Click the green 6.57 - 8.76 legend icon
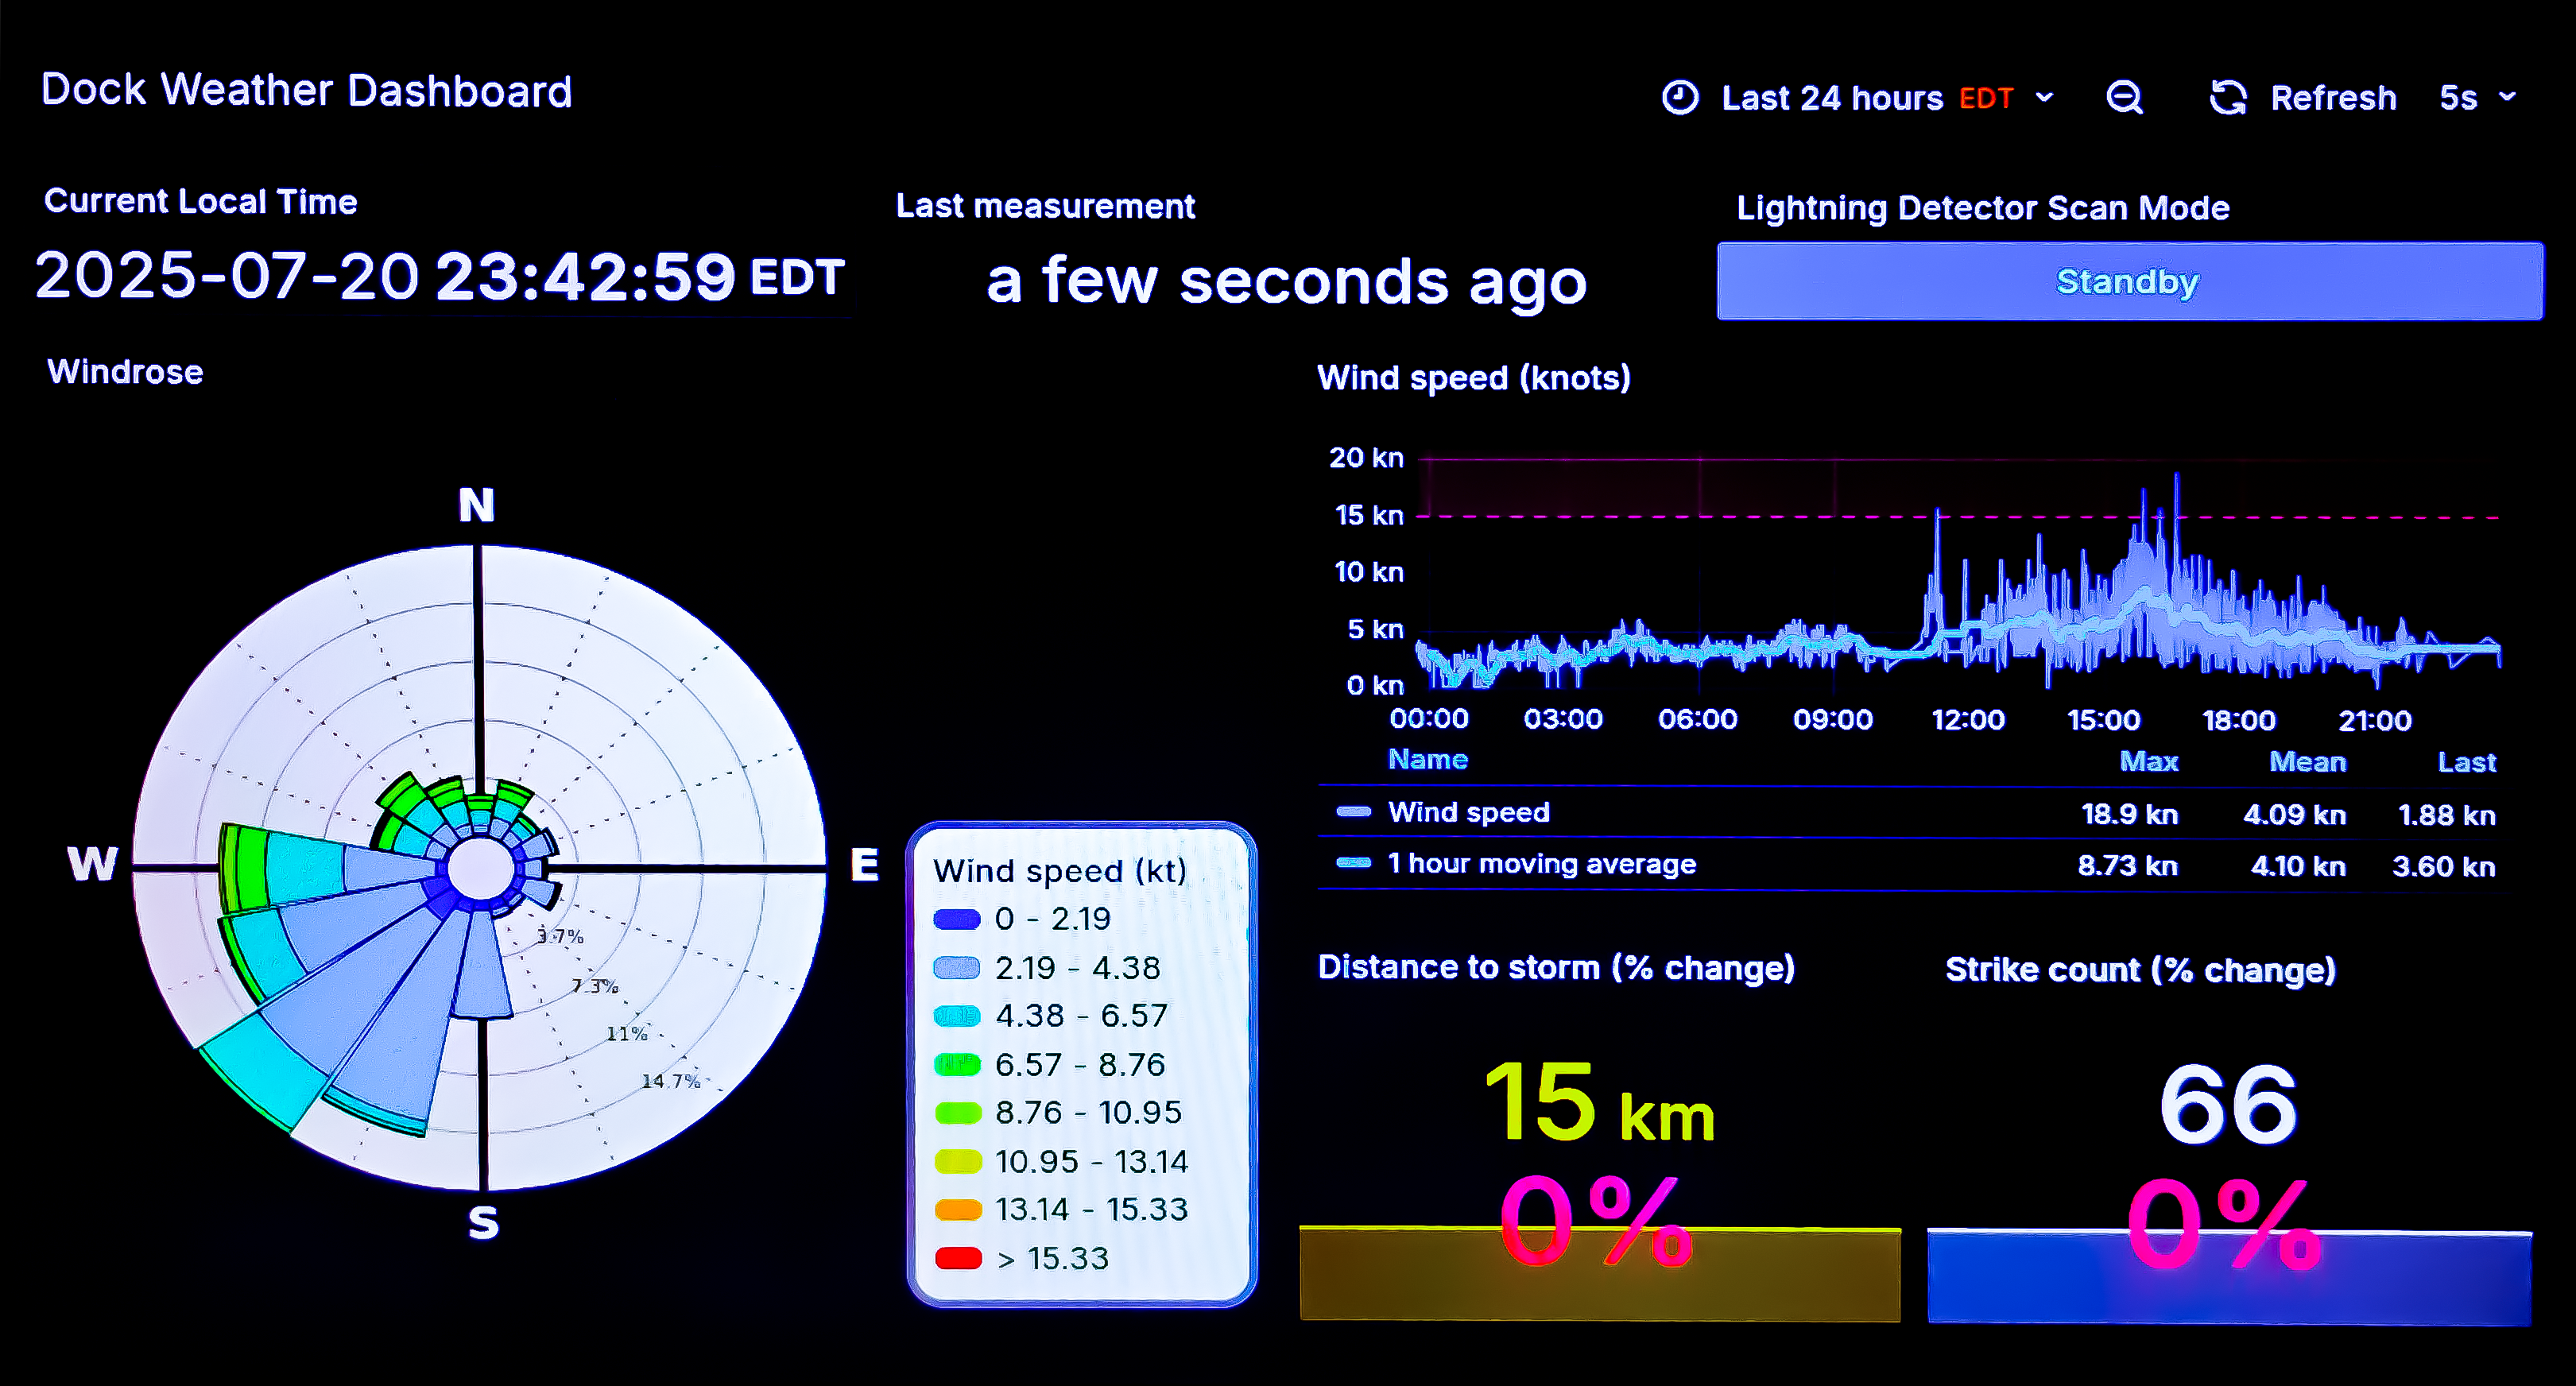 pos(957,1064)
